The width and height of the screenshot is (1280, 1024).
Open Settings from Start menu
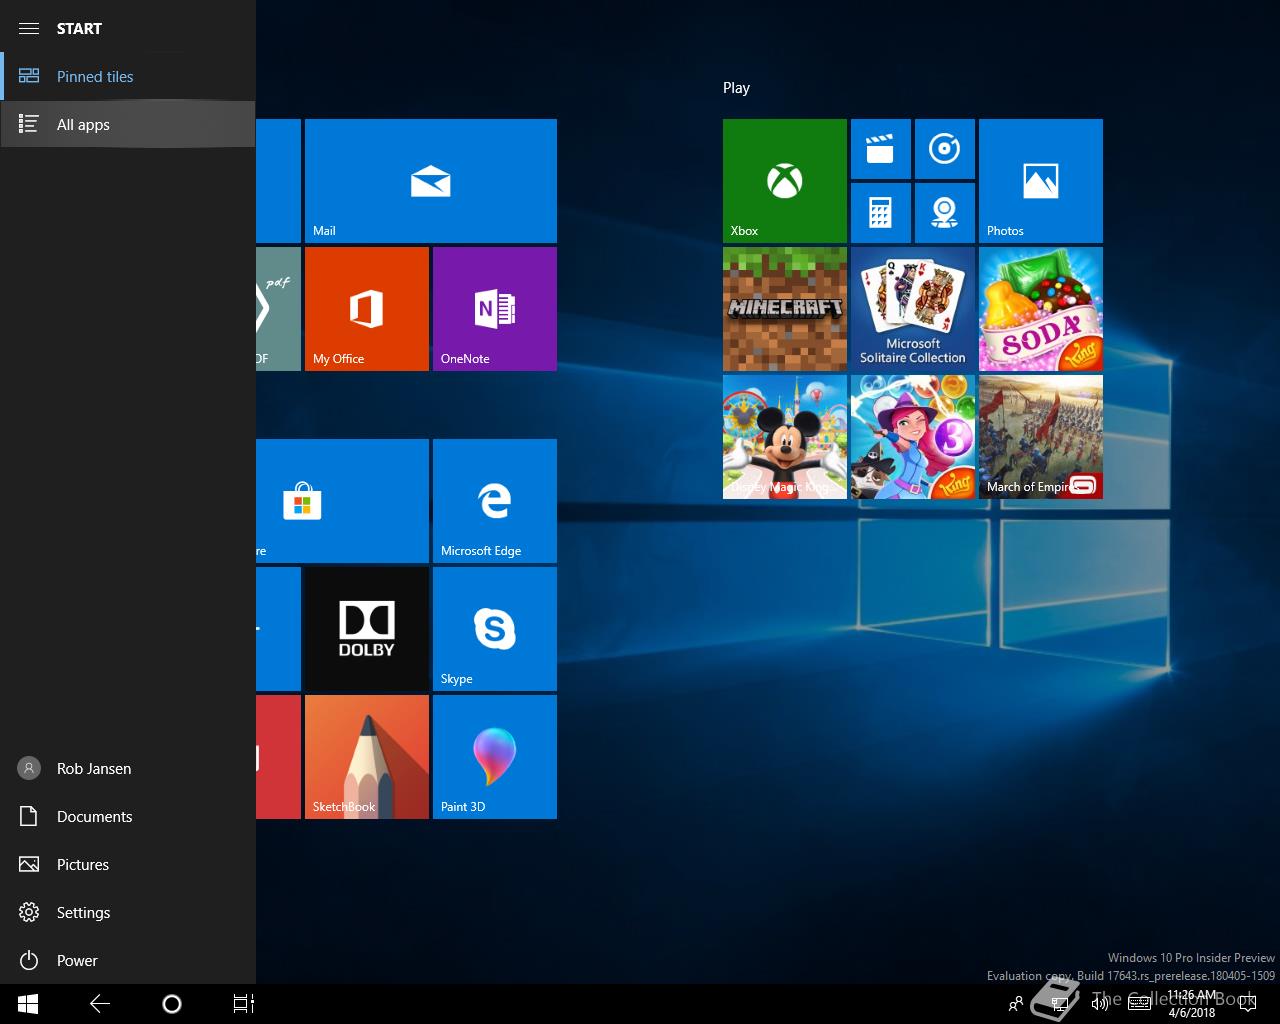coord(128,912)
